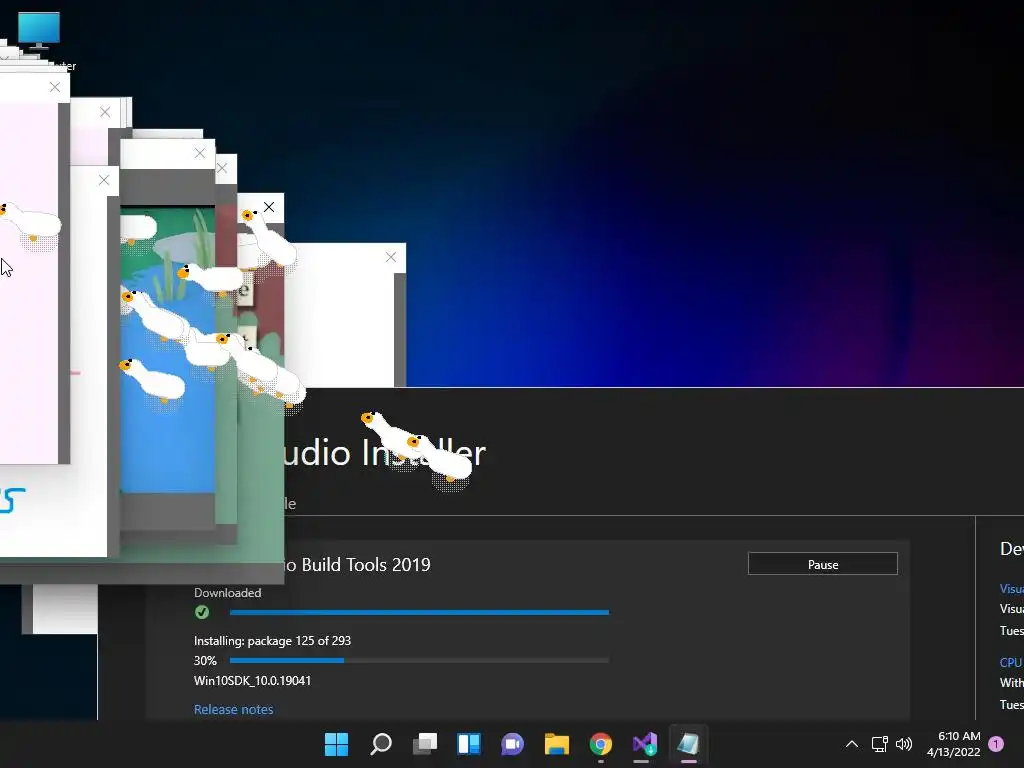1024x768 pixels.
Task: Open the Windows Start menu
Action: (x=336, y=744)
